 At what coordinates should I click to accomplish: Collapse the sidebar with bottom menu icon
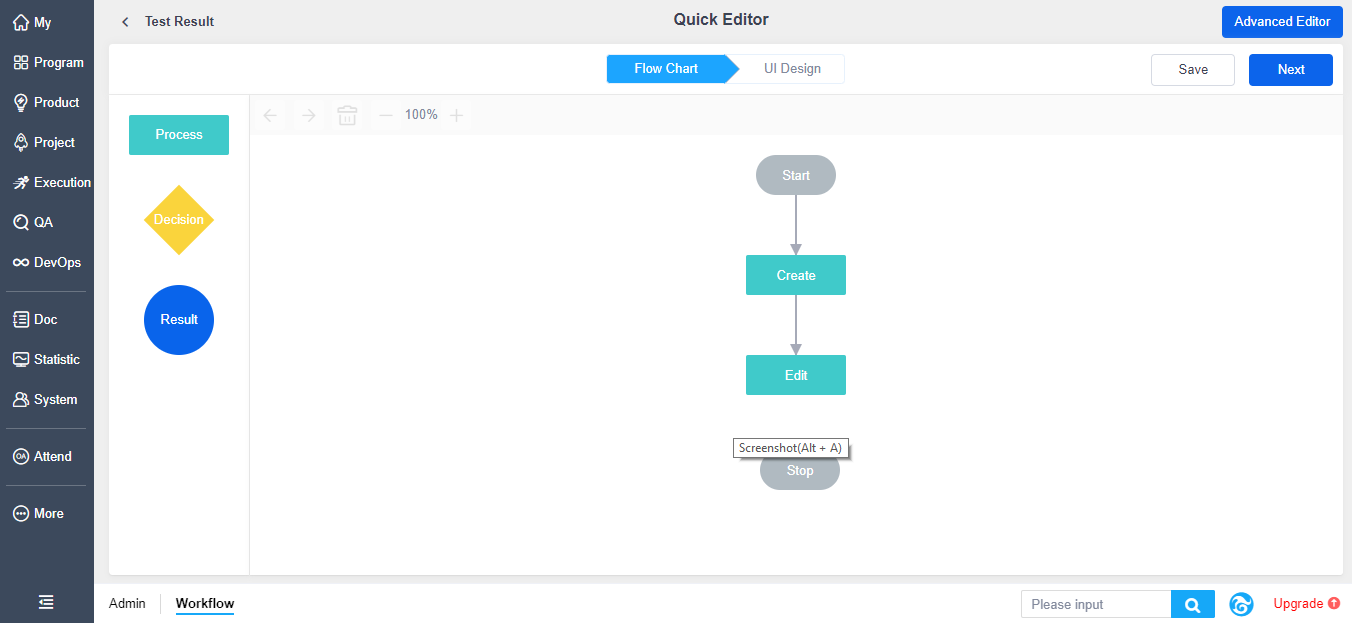tap(46, 602)
